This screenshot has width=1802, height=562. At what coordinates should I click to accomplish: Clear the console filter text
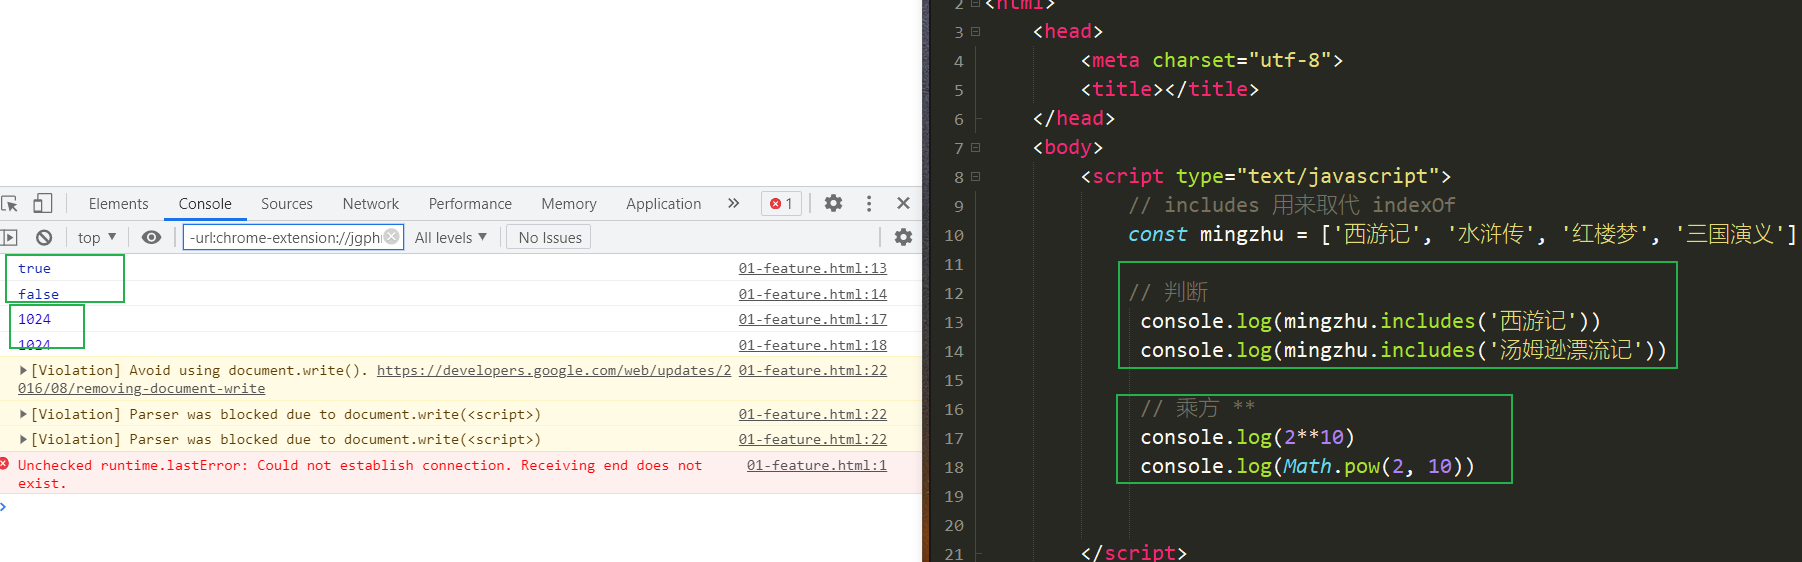coord(392,237)
